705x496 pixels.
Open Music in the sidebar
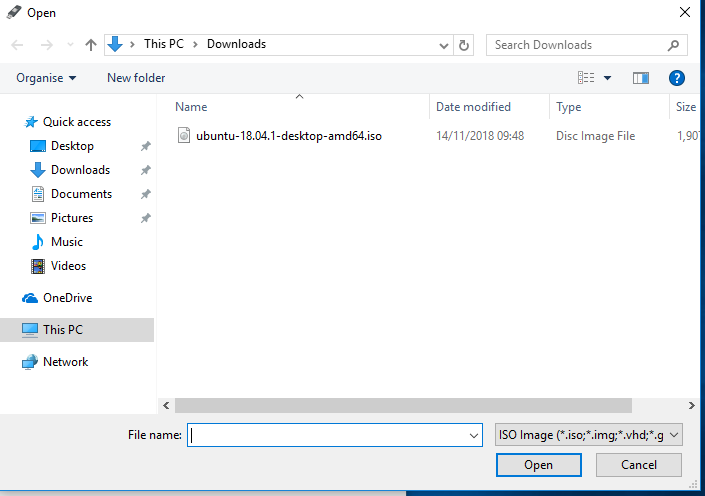coord(67,242)
